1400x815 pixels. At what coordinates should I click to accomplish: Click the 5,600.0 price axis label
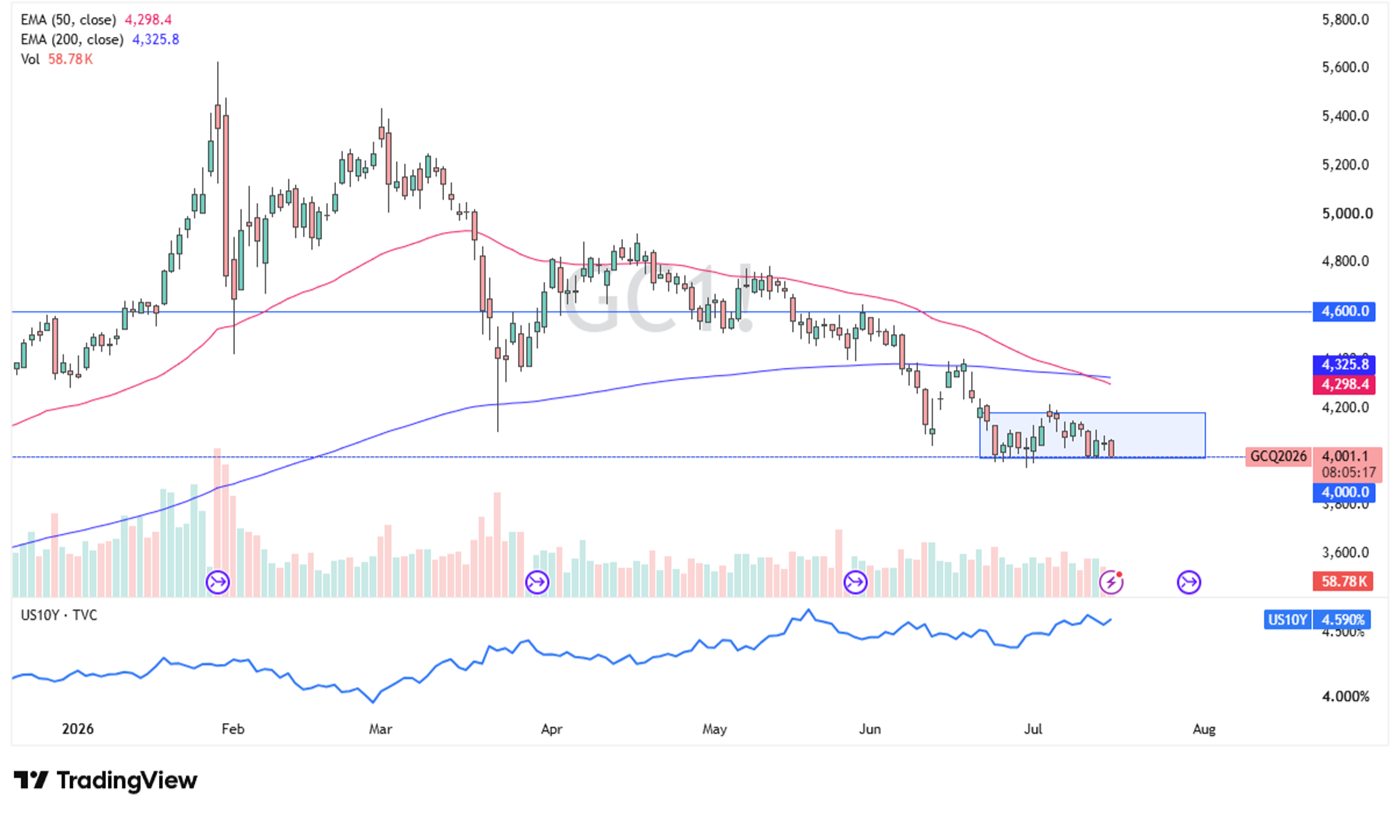1345,68
